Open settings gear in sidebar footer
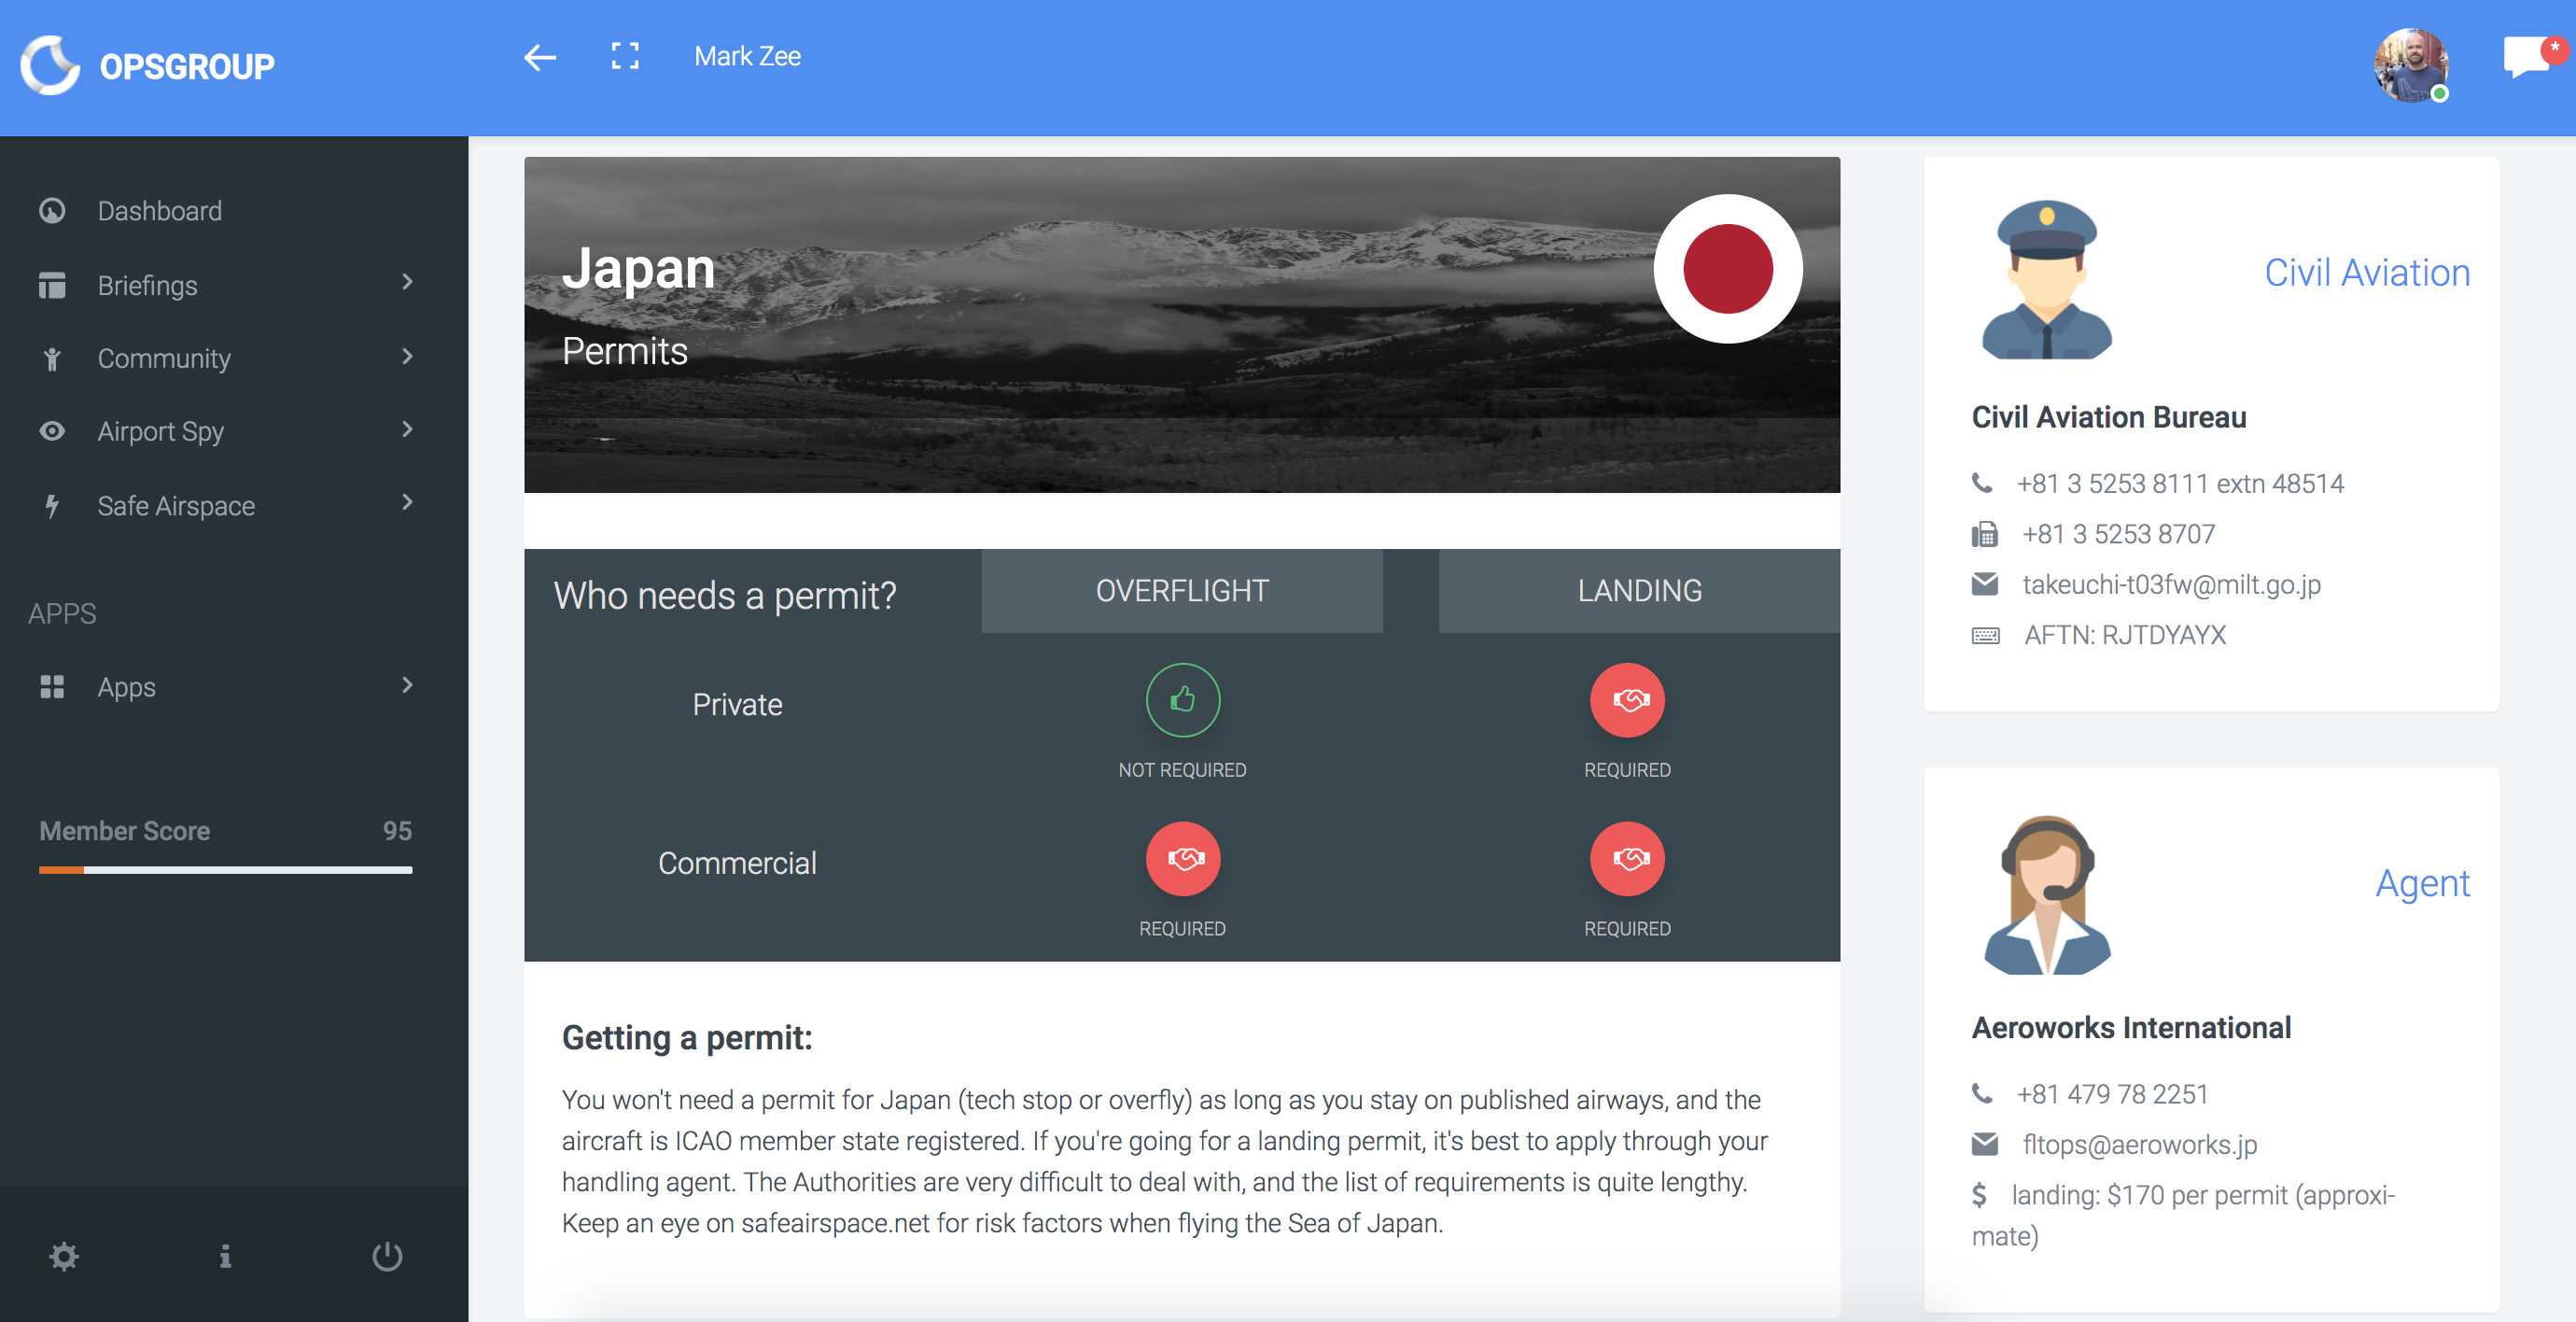The image size is (2576, 1322). (64, 1255)
